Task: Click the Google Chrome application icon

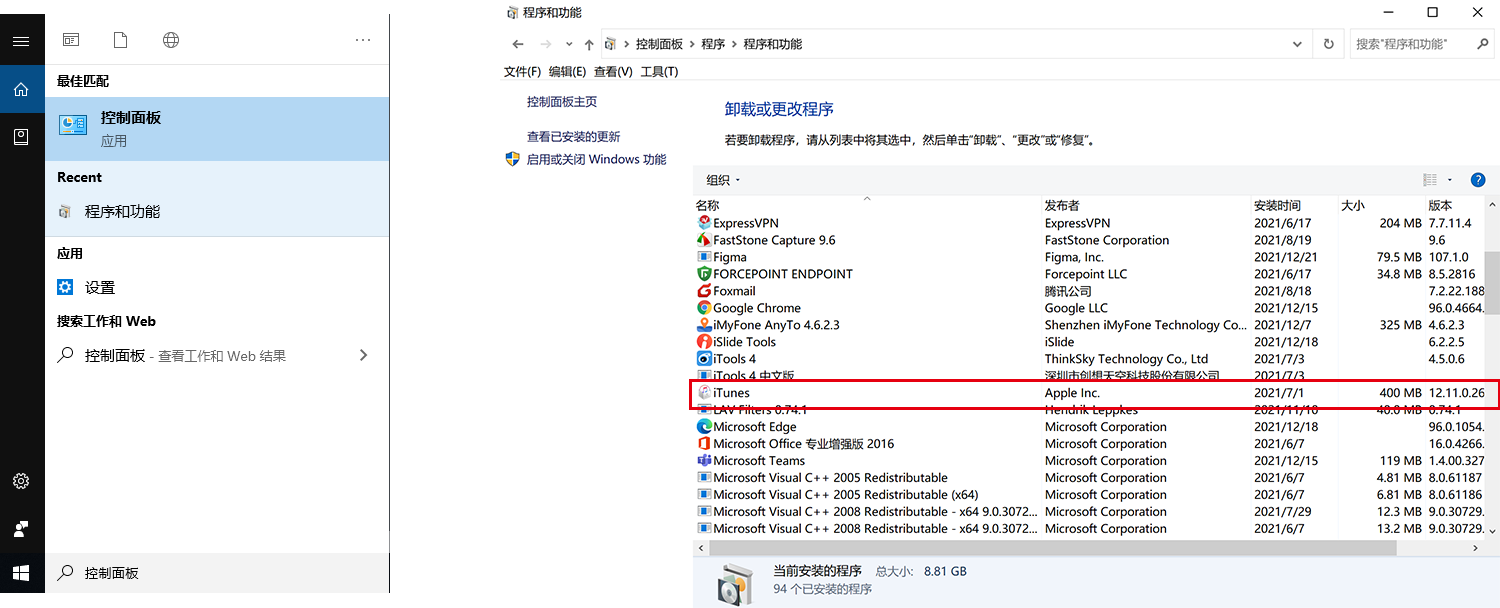Action: point(704,307)
